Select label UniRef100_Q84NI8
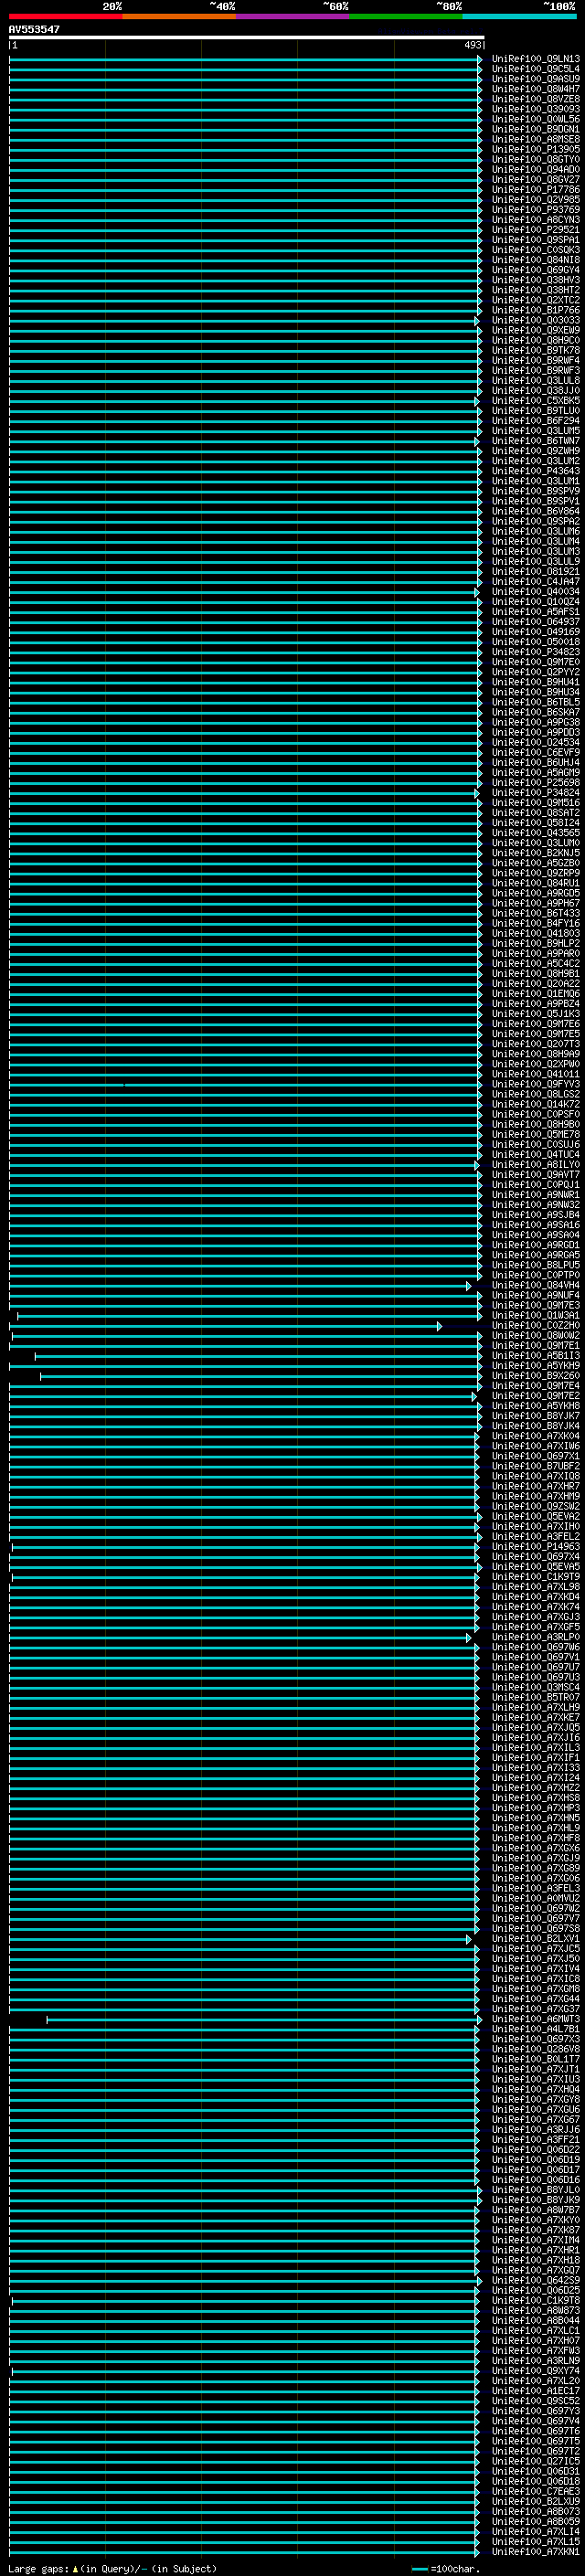This screenshot has height=2576, width=585. pyautogui.click(x=535, y=260)
